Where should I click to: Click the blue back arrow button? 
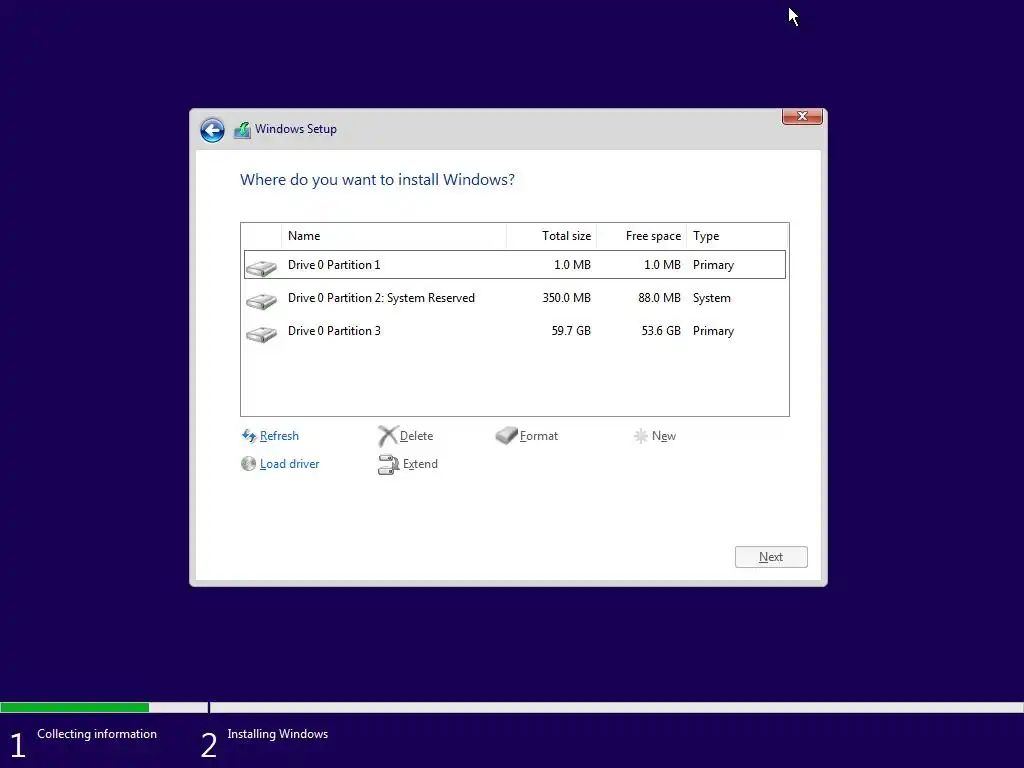coord(212,130)
